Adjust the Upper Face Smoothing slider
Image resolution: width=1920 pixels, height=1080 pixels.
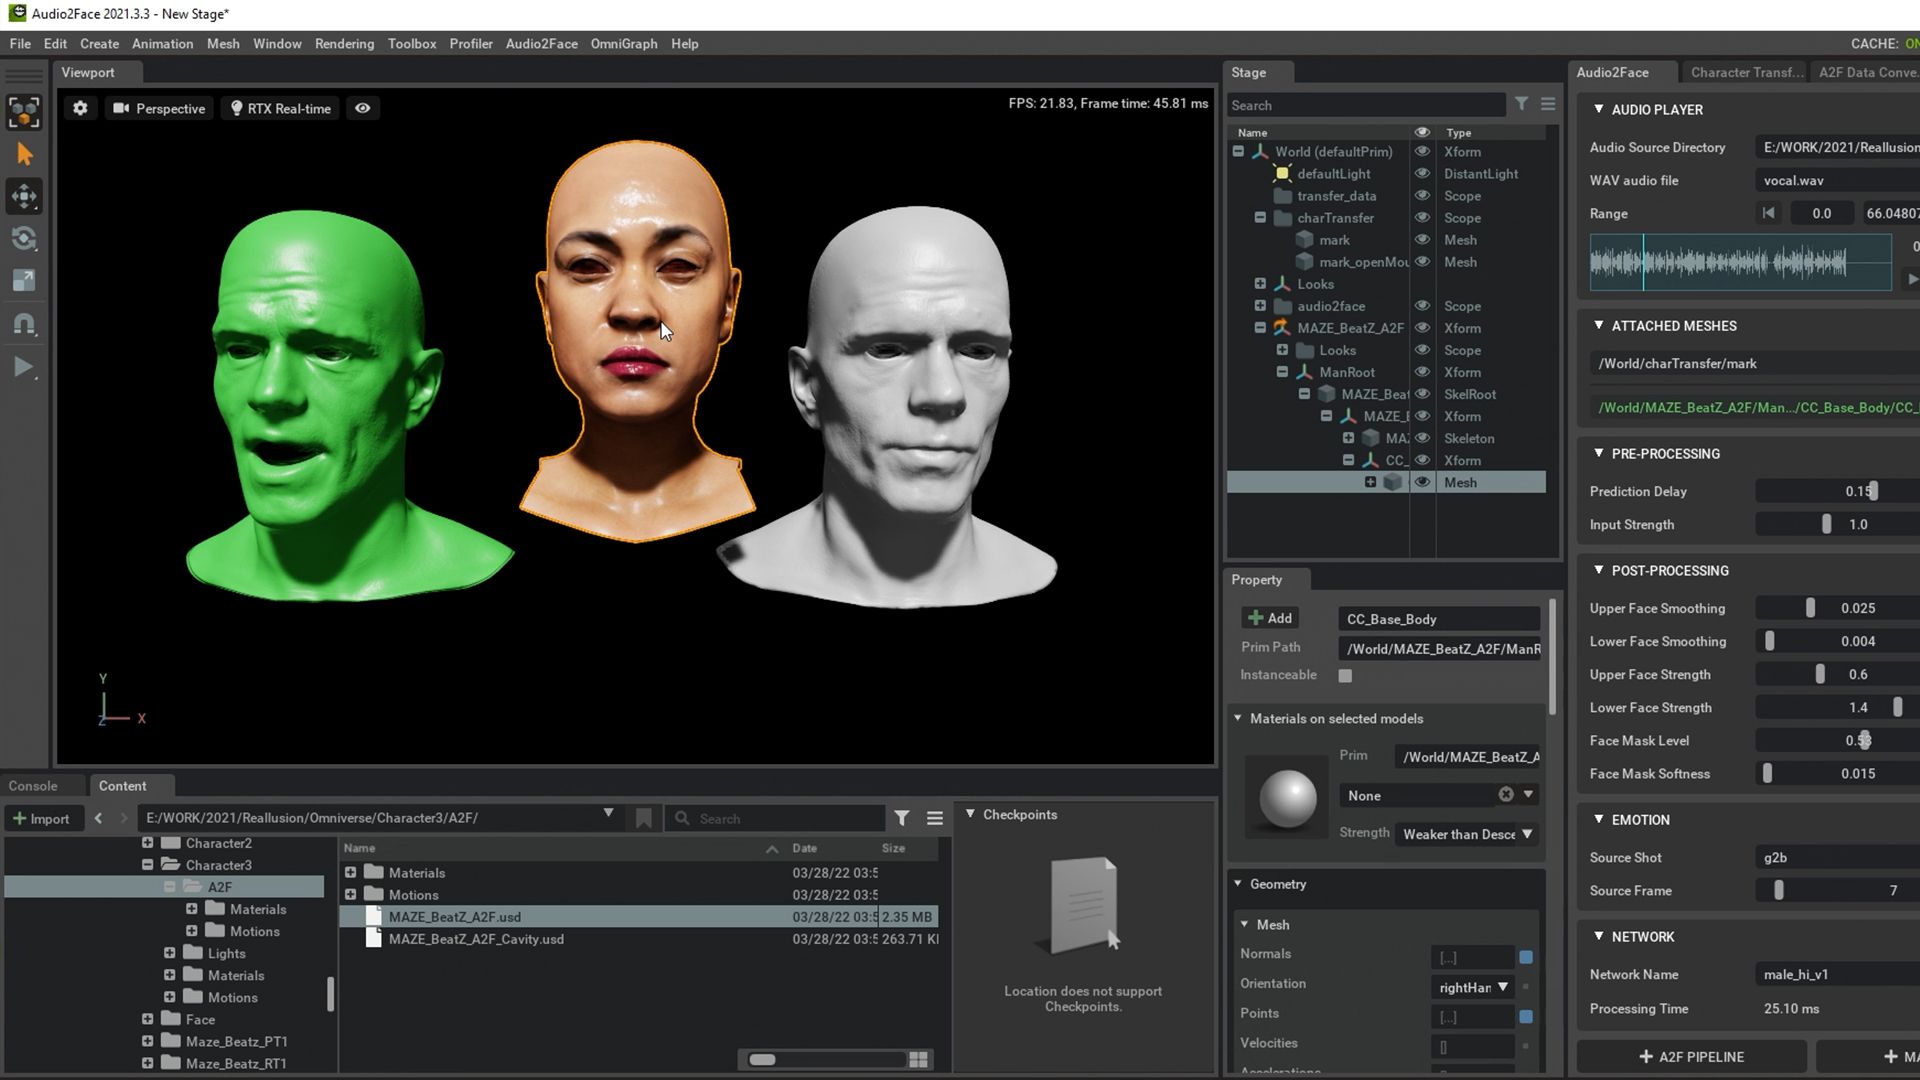pos(1809,608)
